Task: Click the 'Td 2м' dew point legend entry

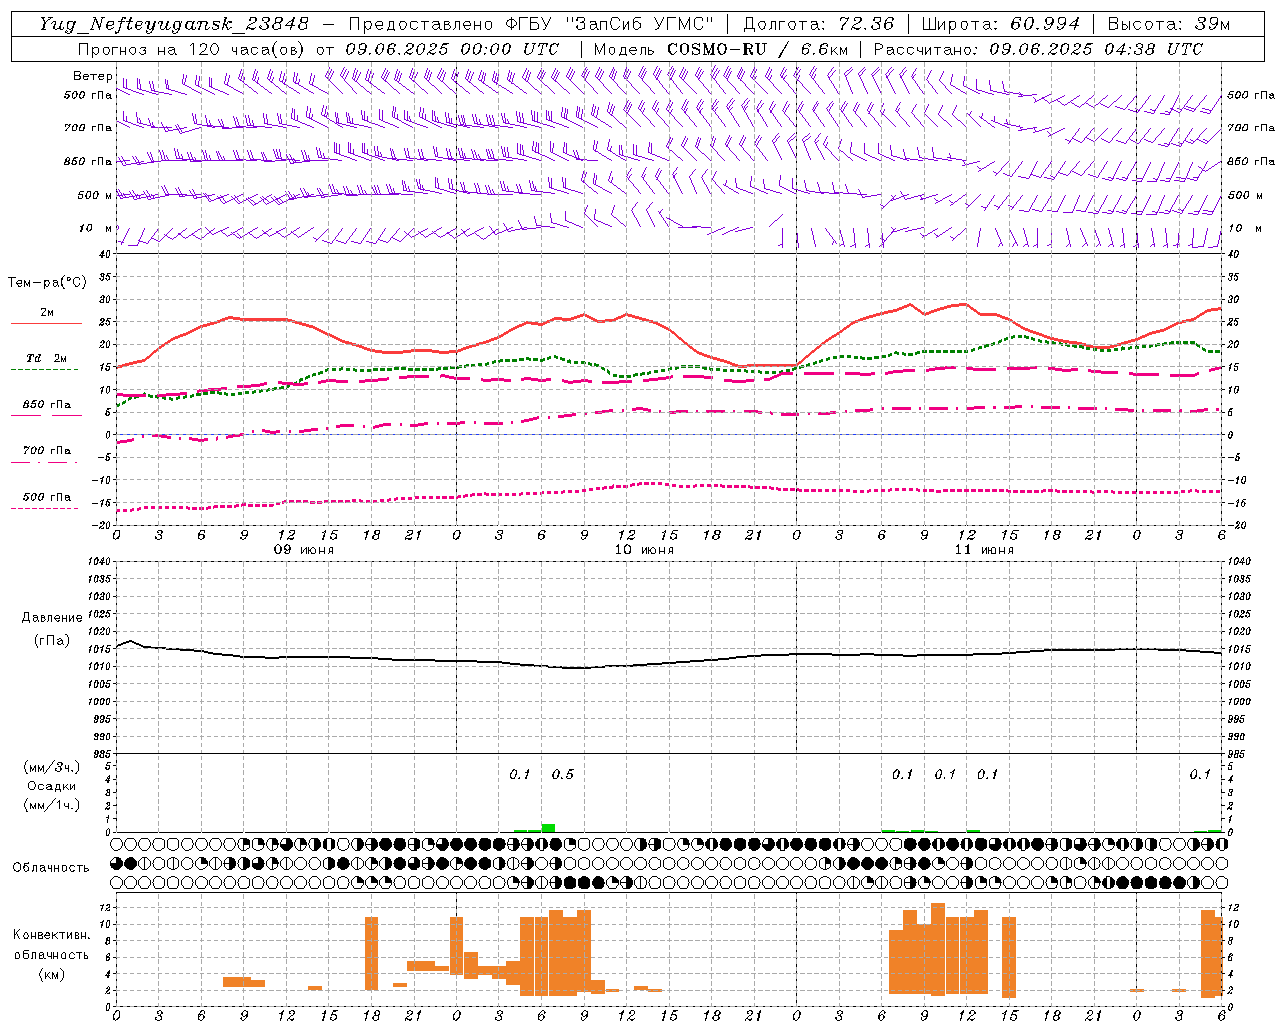Action: click(x=47, y=358)
